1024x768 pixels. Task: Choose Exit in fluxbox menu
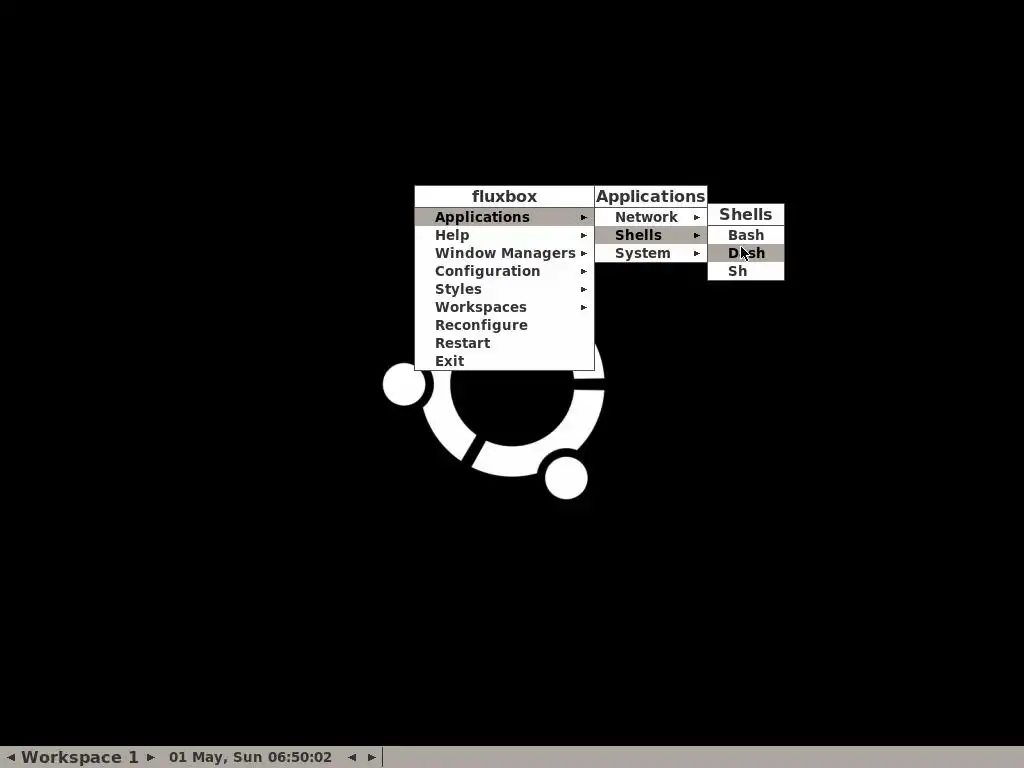(504, 361)
